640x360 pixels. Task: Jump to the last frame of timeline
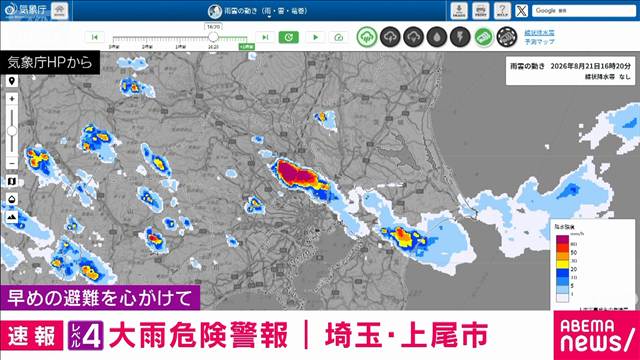click(x=265, y=37)
